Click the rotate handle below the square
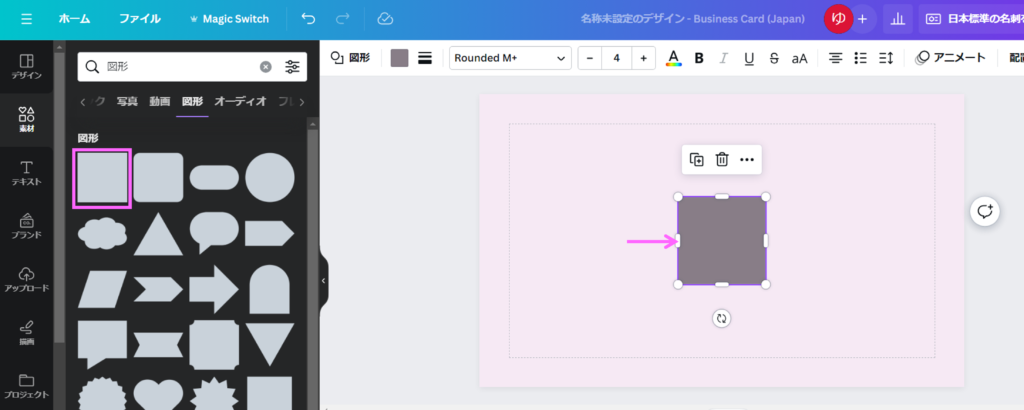The width and height of the screenshot is (1024, 410). pyautogui.click(x=721, y=318)
